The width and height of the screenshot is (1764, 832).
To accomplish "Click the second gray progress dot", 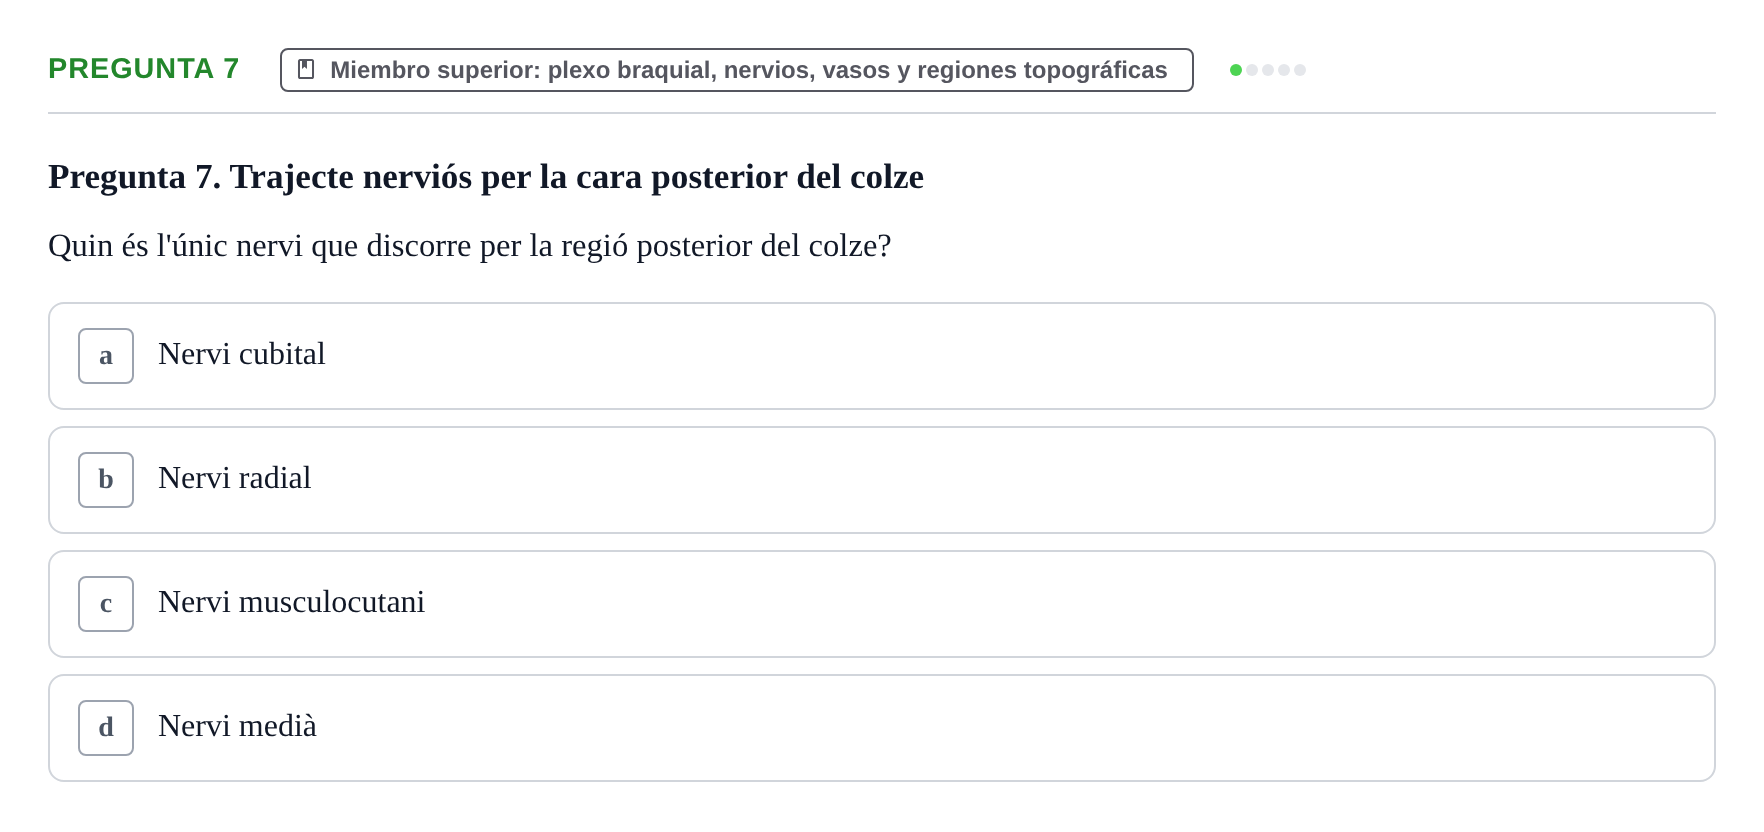I will [1252, 70].
